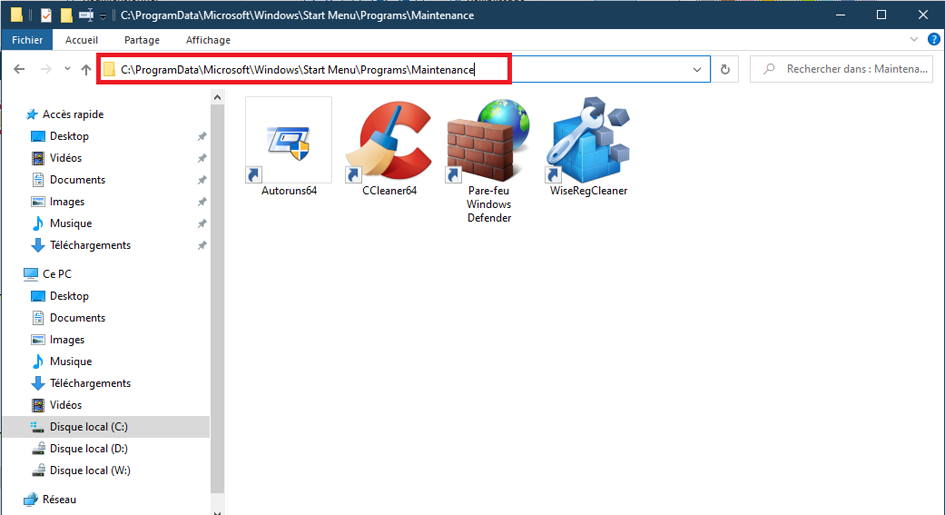Open Explorer help question mark
This screenshot has width=945, height=515.
click(934, 39)
